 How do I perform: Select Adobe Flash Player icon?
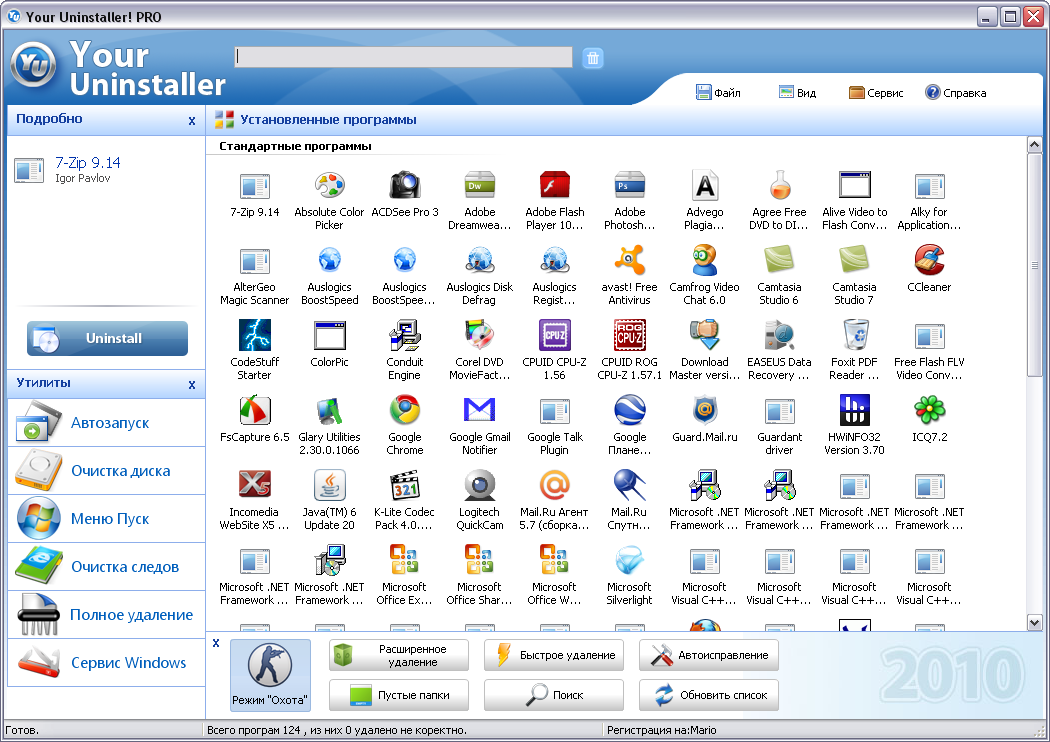coord(554,186)
